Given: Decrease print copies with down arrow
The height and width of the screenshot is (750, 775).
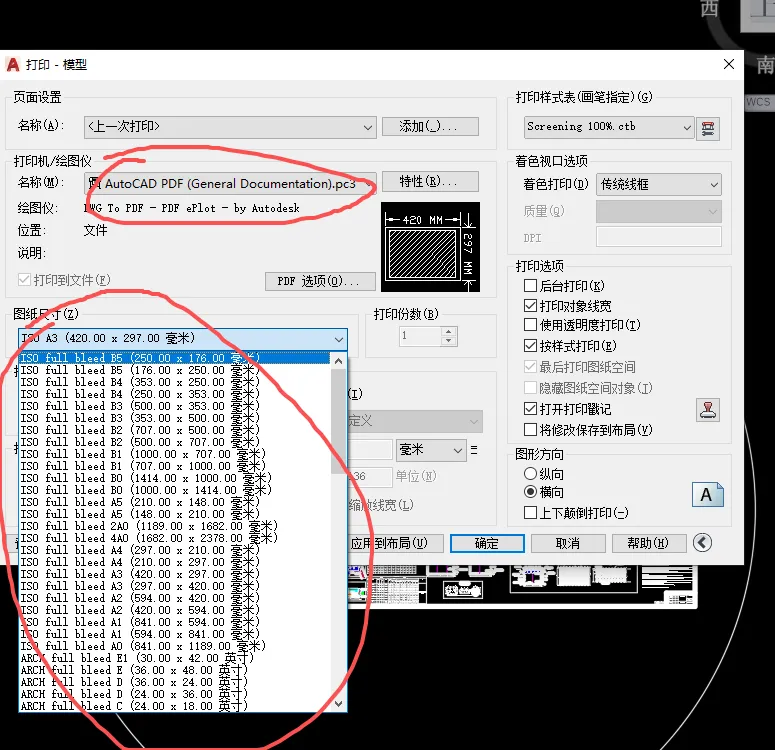Looking at the screenshot, I should click(x=448, y=341).
